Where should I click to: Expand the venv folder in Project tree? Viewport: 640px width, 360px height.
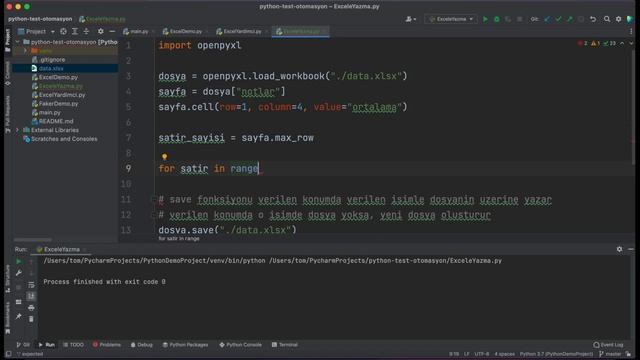(25, 51)
